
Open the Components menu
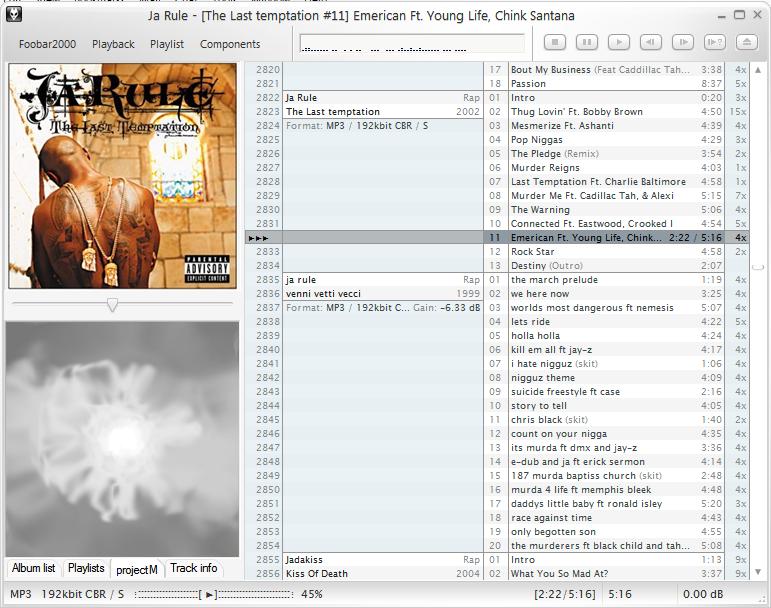tap(230, 44)
